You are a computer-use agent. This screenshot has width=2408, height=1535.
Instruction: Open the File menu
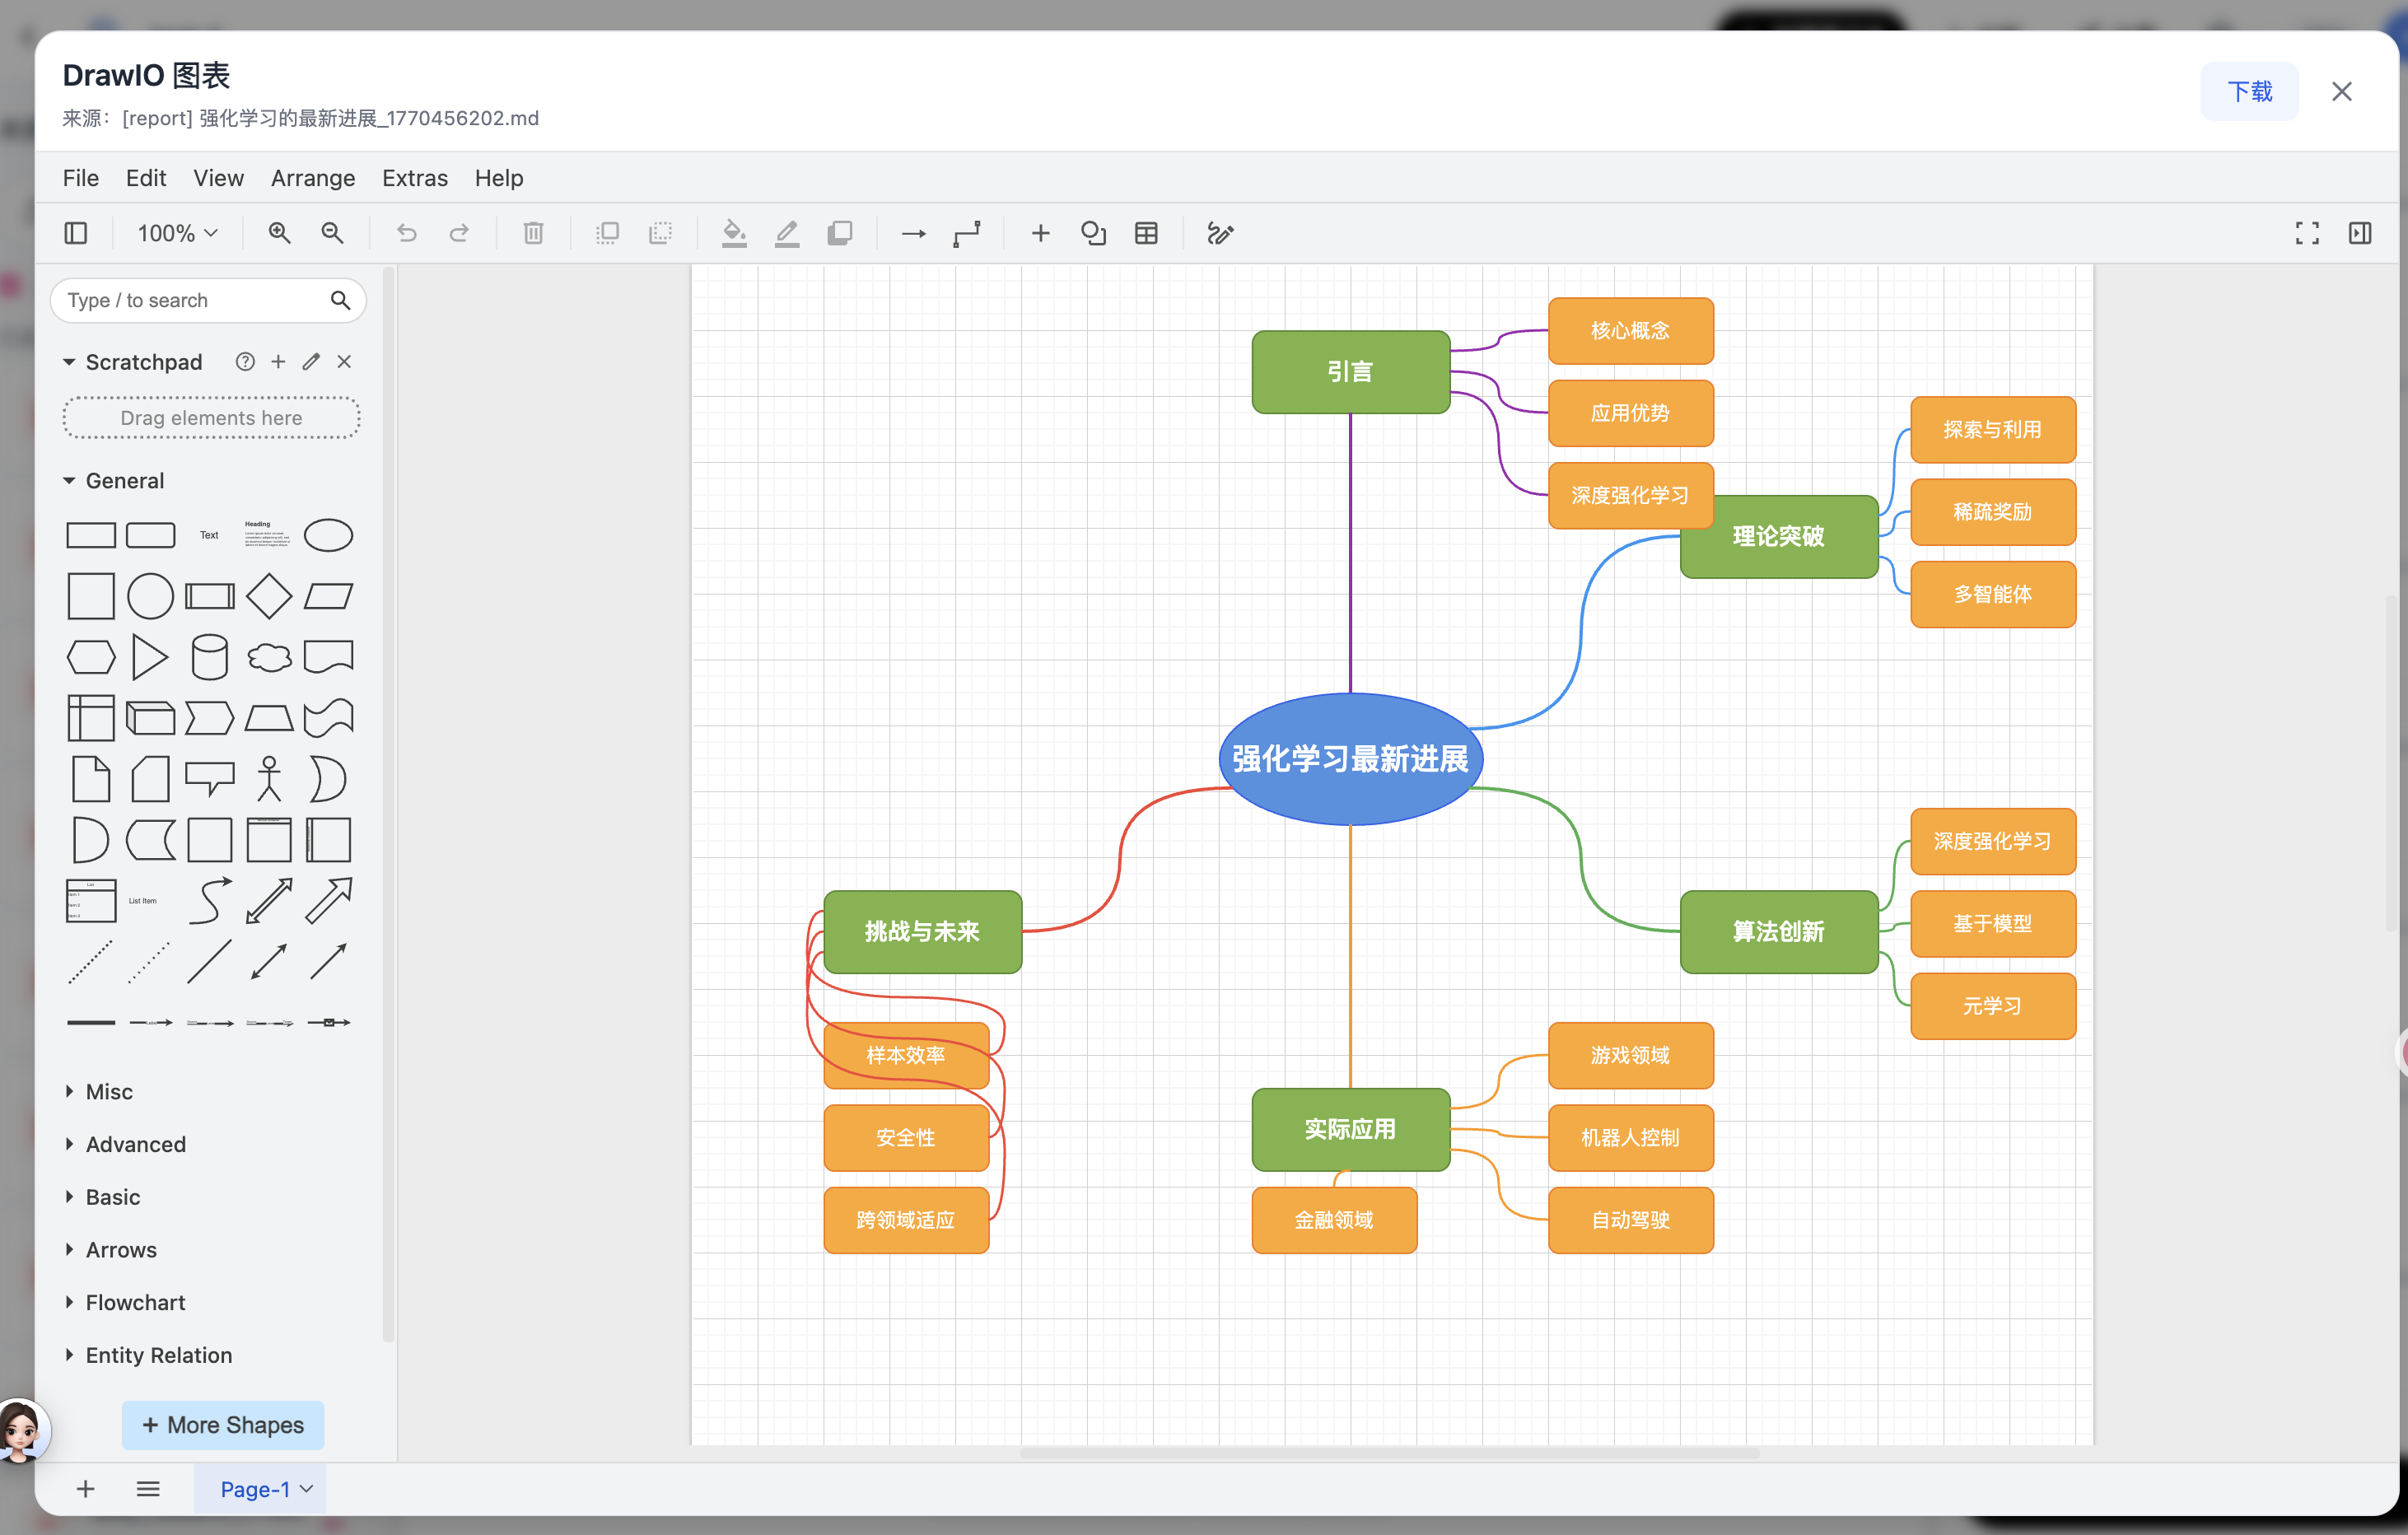coord(81,177)
